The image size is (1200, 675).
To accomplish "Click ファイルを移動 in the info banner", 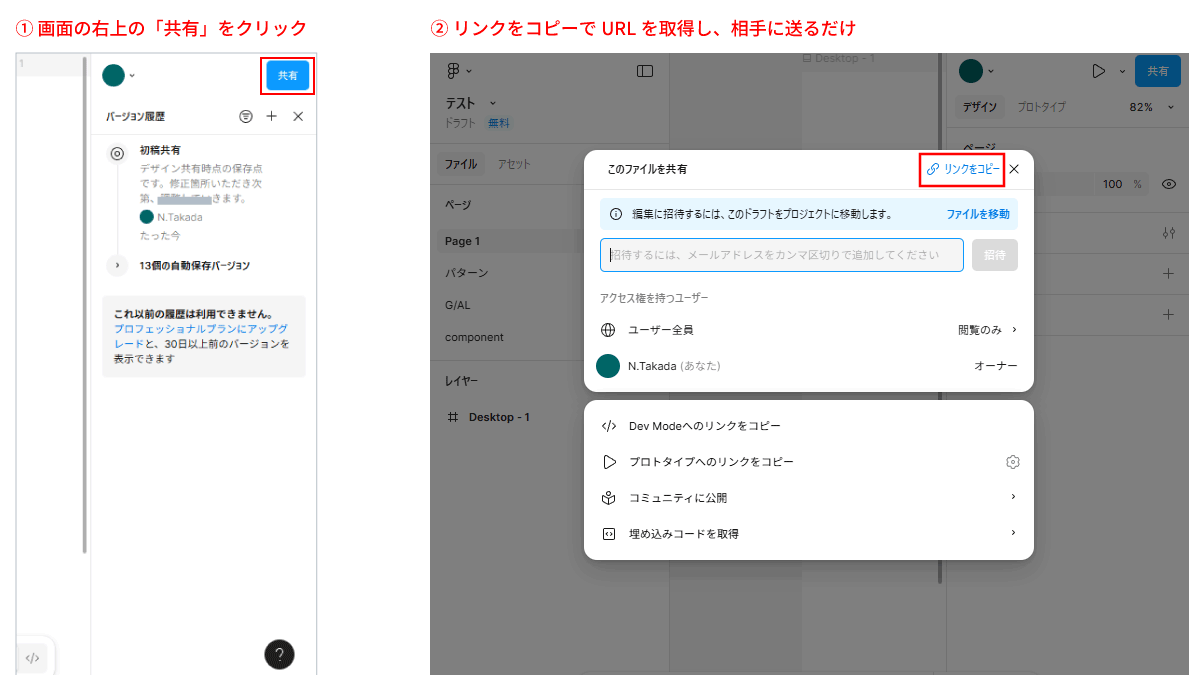I will click(977, 214).
